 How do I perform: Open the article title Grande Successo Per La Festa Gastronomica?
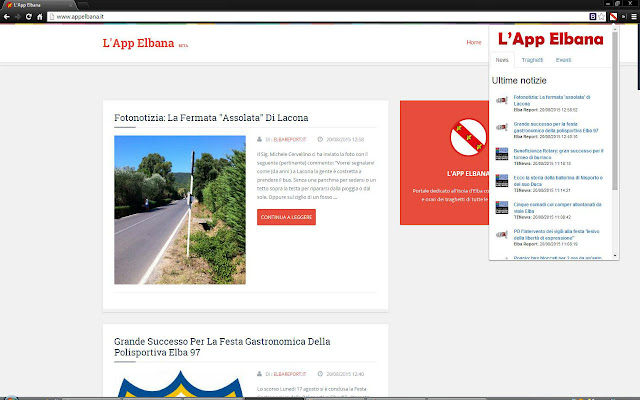click(222, 347)
